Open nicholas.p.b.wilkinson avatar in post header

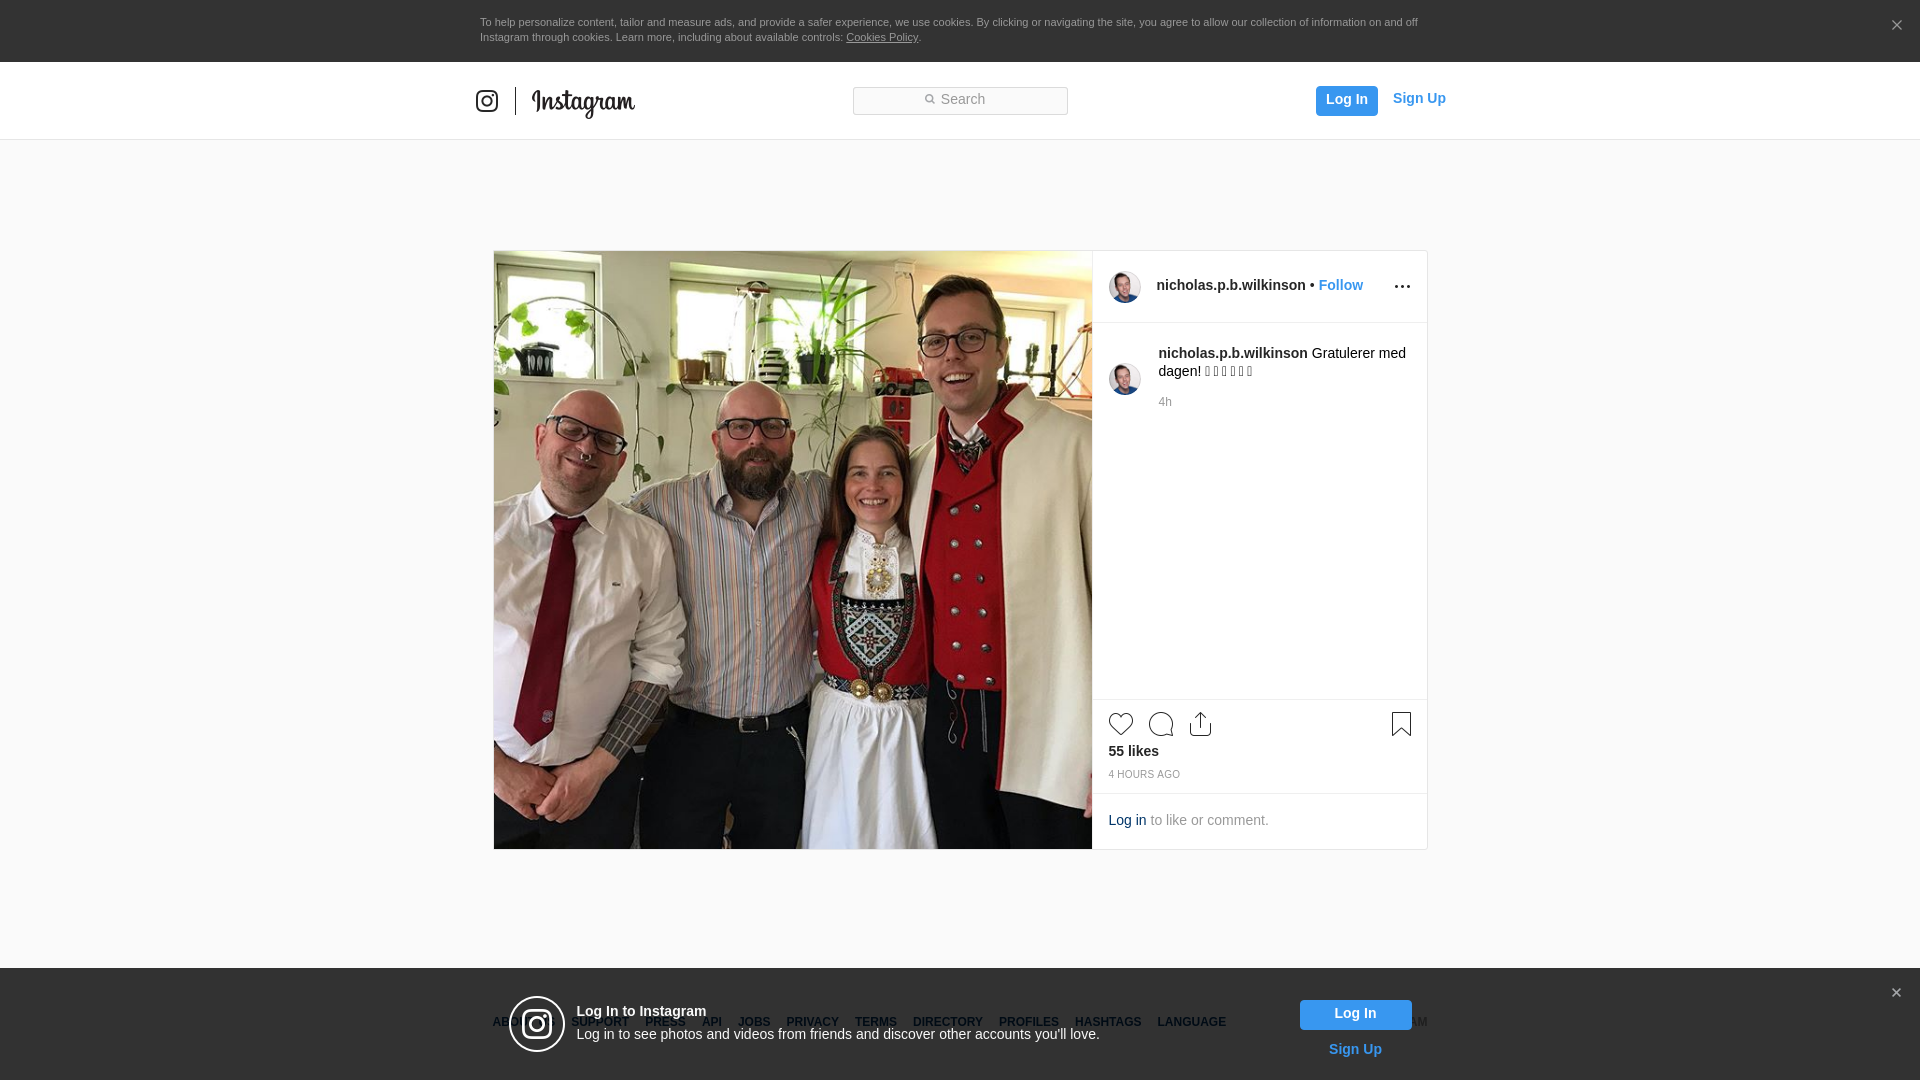point(1125,287)
